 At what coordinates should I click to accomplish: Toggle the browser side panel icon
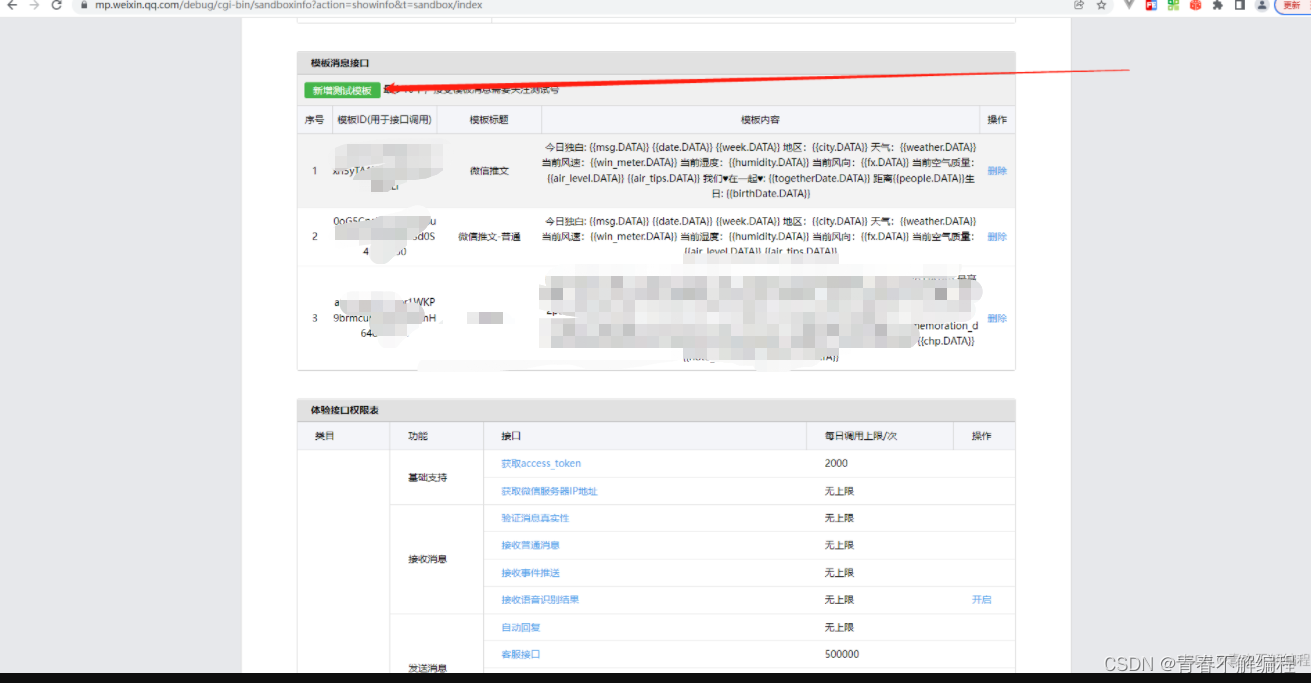tap(1240, 5)
